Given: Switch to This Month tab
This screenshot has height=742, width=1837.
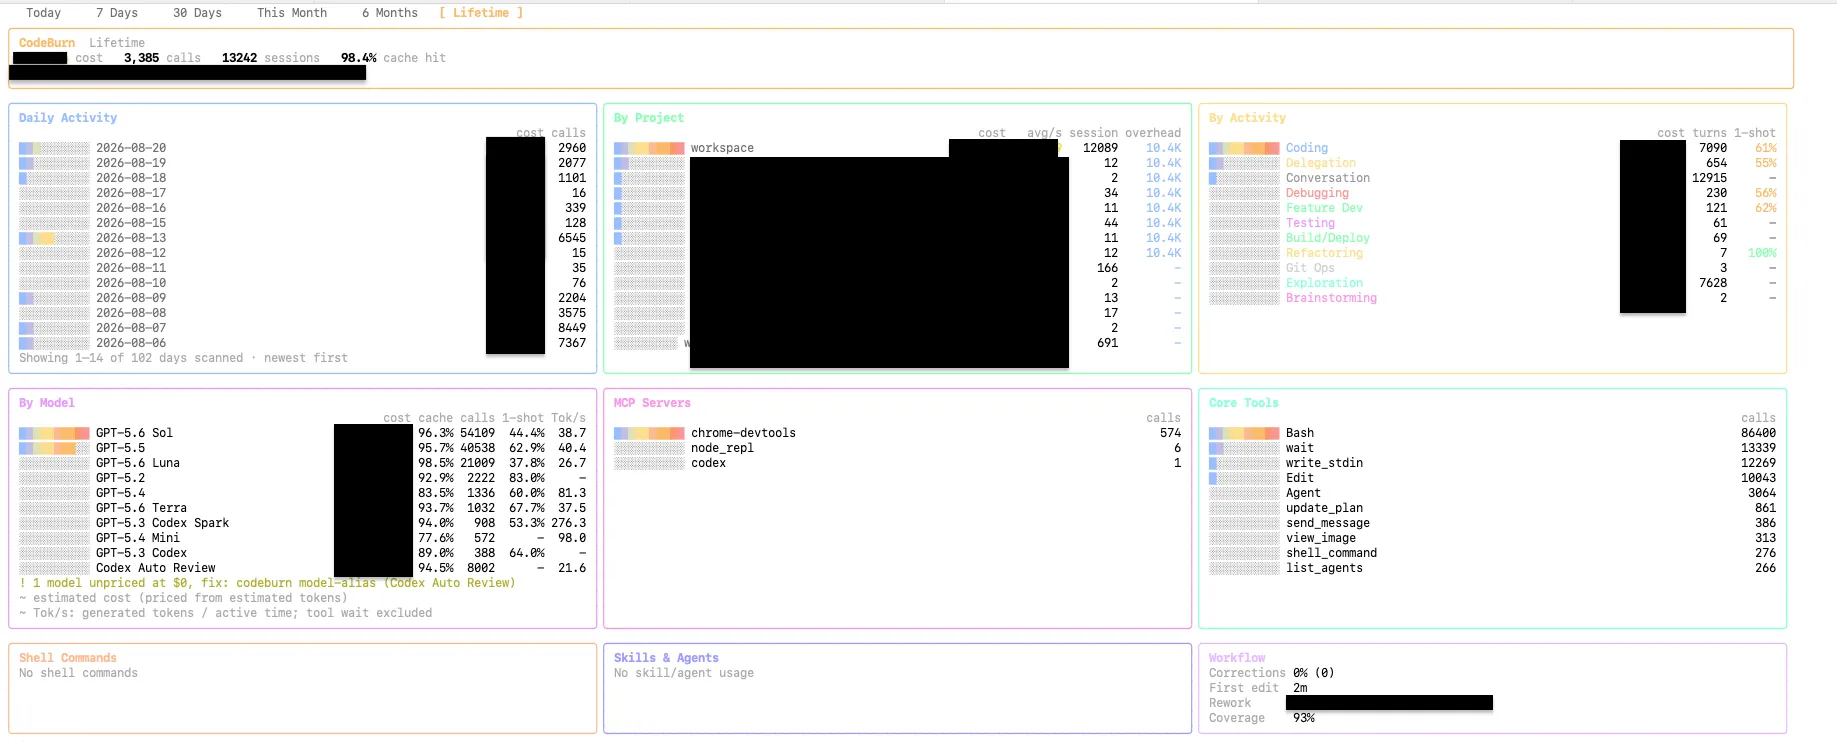Looking at the screenshot, I should click(x=292, y=13).
